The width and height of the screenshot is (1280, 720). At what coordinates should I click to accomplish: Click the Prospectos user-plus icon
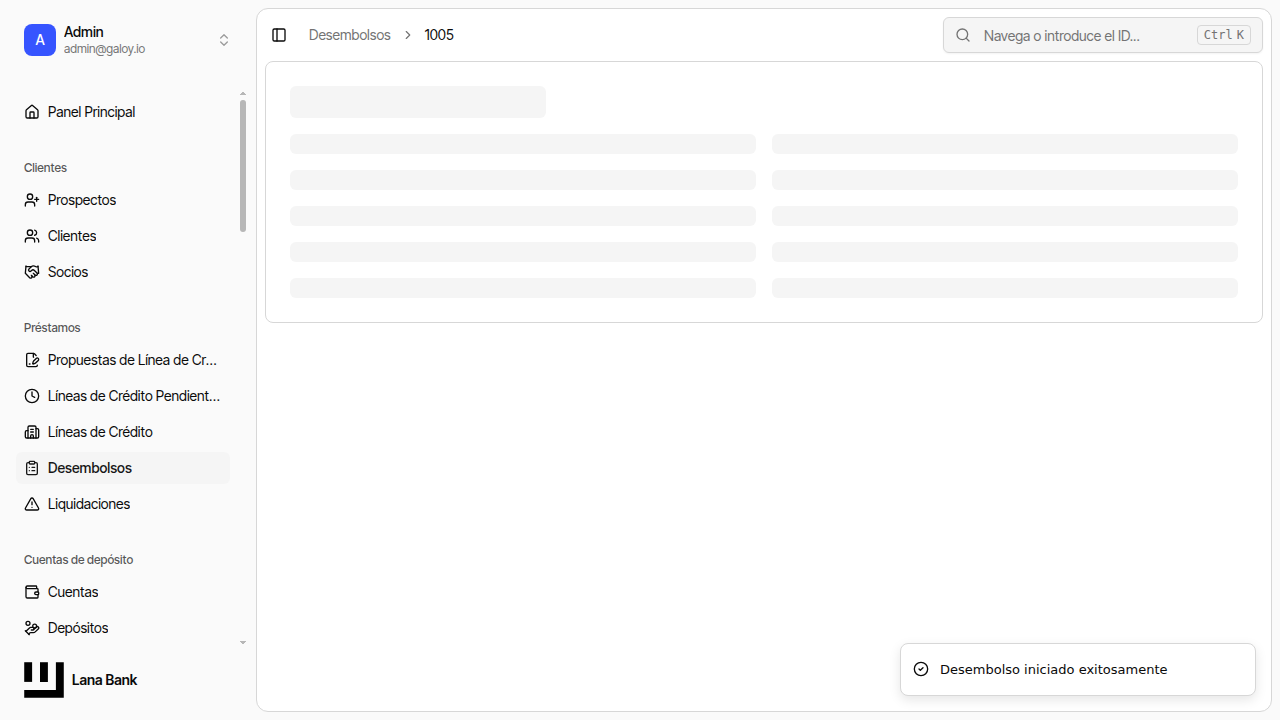point(32,200)
